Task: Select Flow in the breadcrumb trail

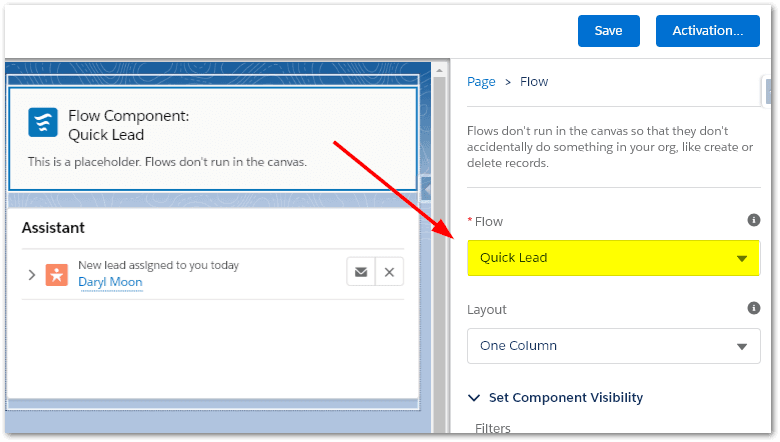Action: [534, 82]
